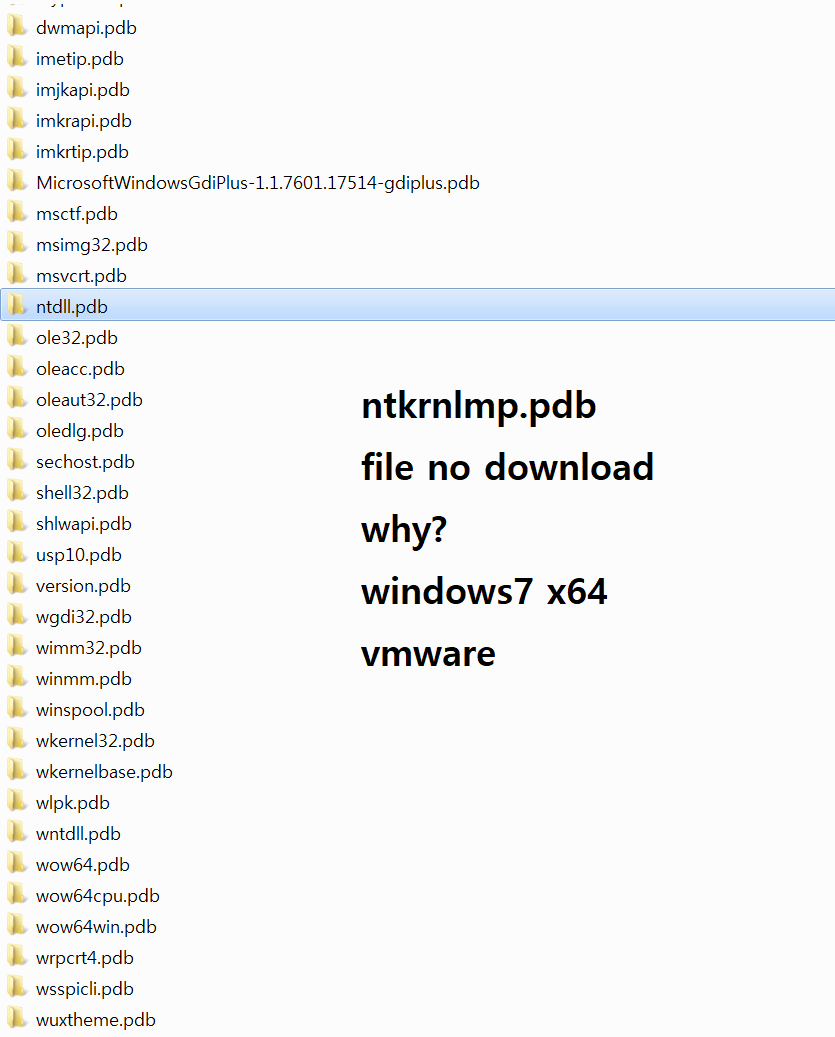Viewport: 835px width, 1037px height.
Task: Click the folder icon beside oleaut32.pdb
Action: coord(17,399)
